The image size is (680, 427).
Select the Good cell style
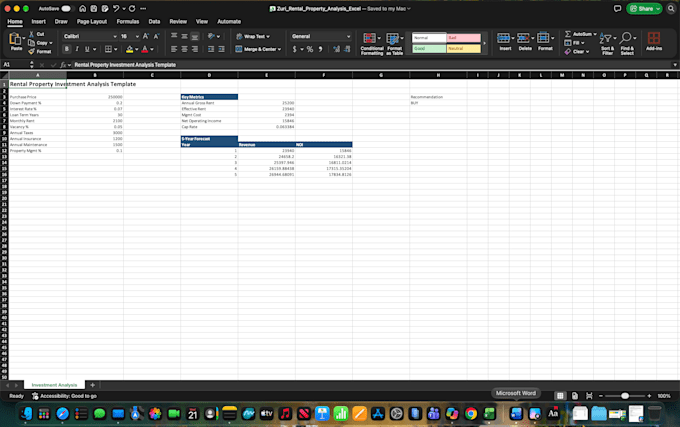(x=429, y=49)
